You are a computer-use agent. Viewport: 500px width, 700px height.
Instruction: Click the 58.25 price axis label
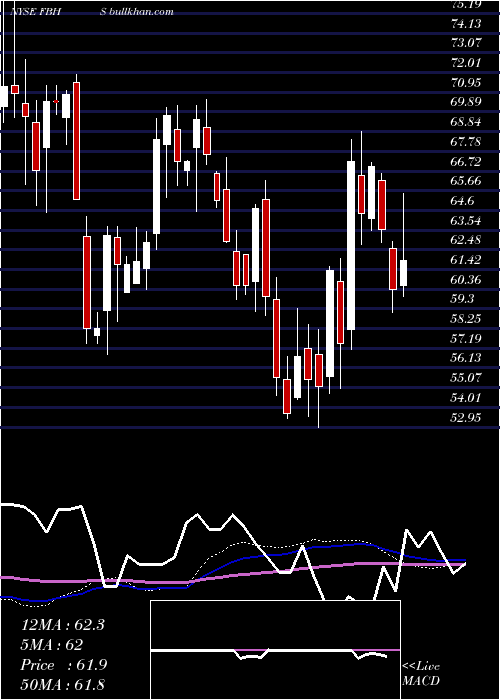467,318
